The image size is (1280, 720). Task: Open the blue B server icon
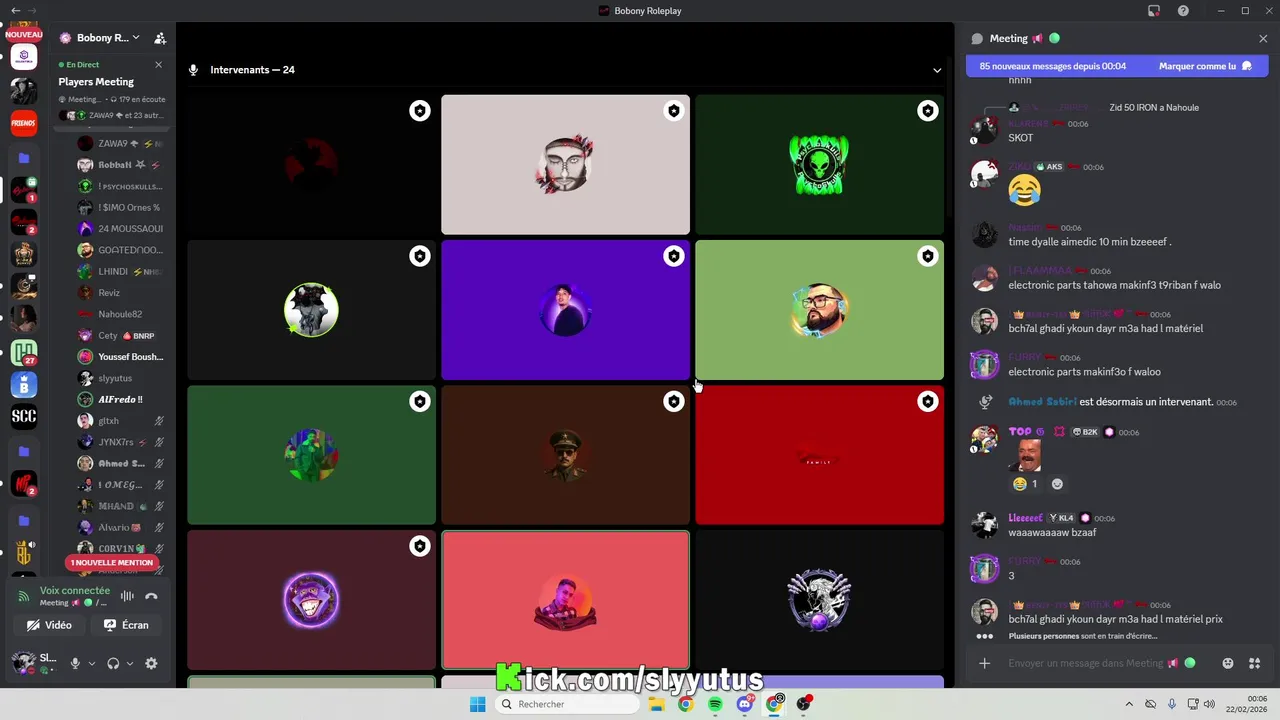(x=24, y=385)
